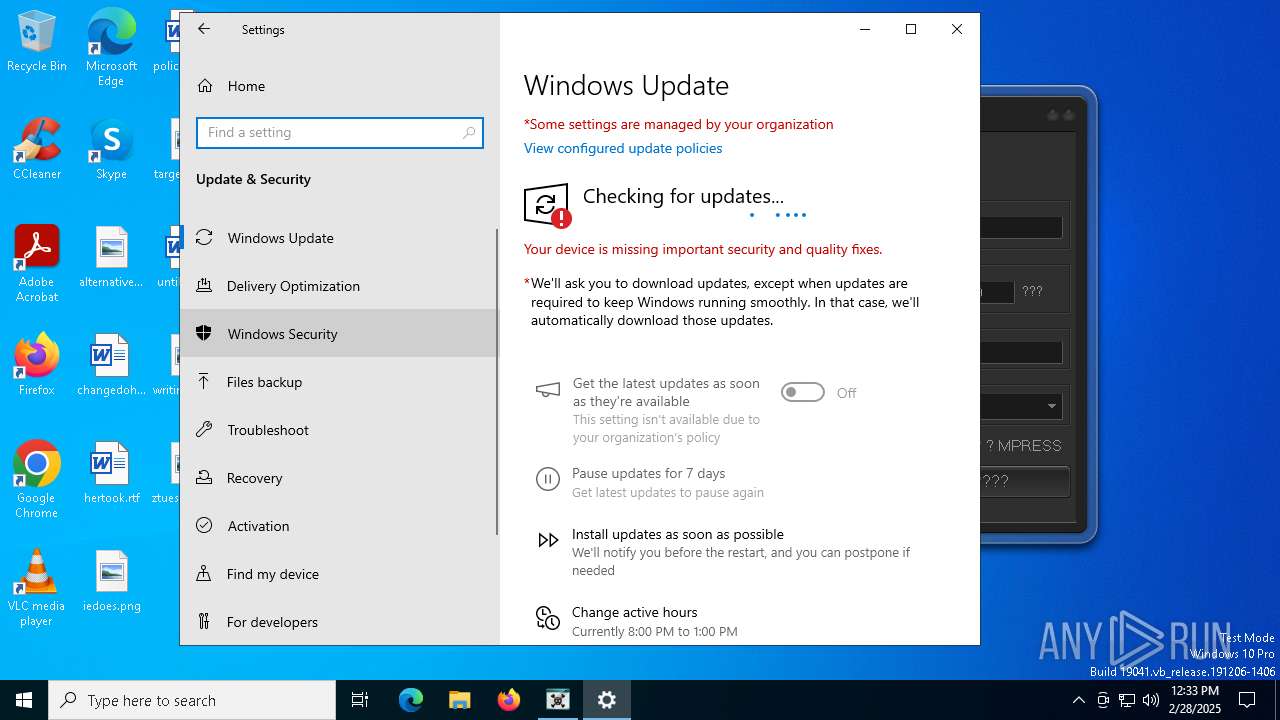The height and width of the screenshot is (720, 1280).
Task: Click the sidebar scrollbar in Settings
Action: 497,381
